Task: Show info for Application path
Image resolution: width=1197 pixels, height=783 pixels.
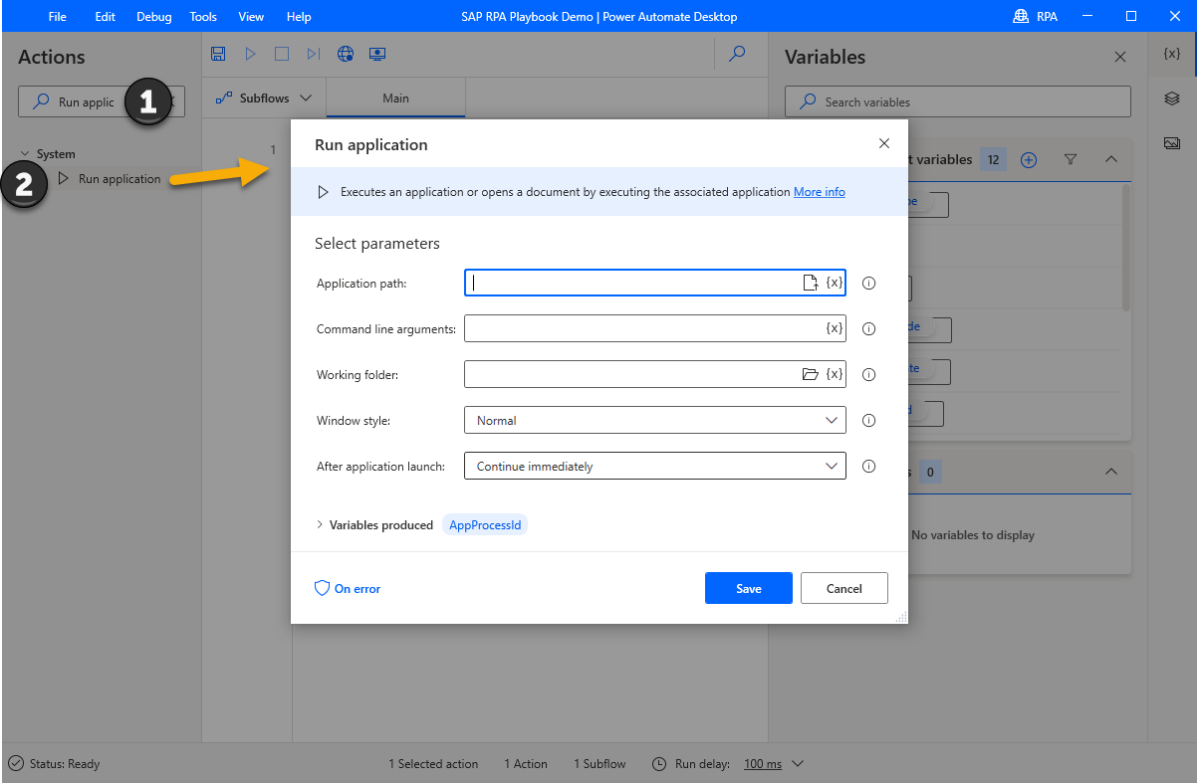Action: 869,283
